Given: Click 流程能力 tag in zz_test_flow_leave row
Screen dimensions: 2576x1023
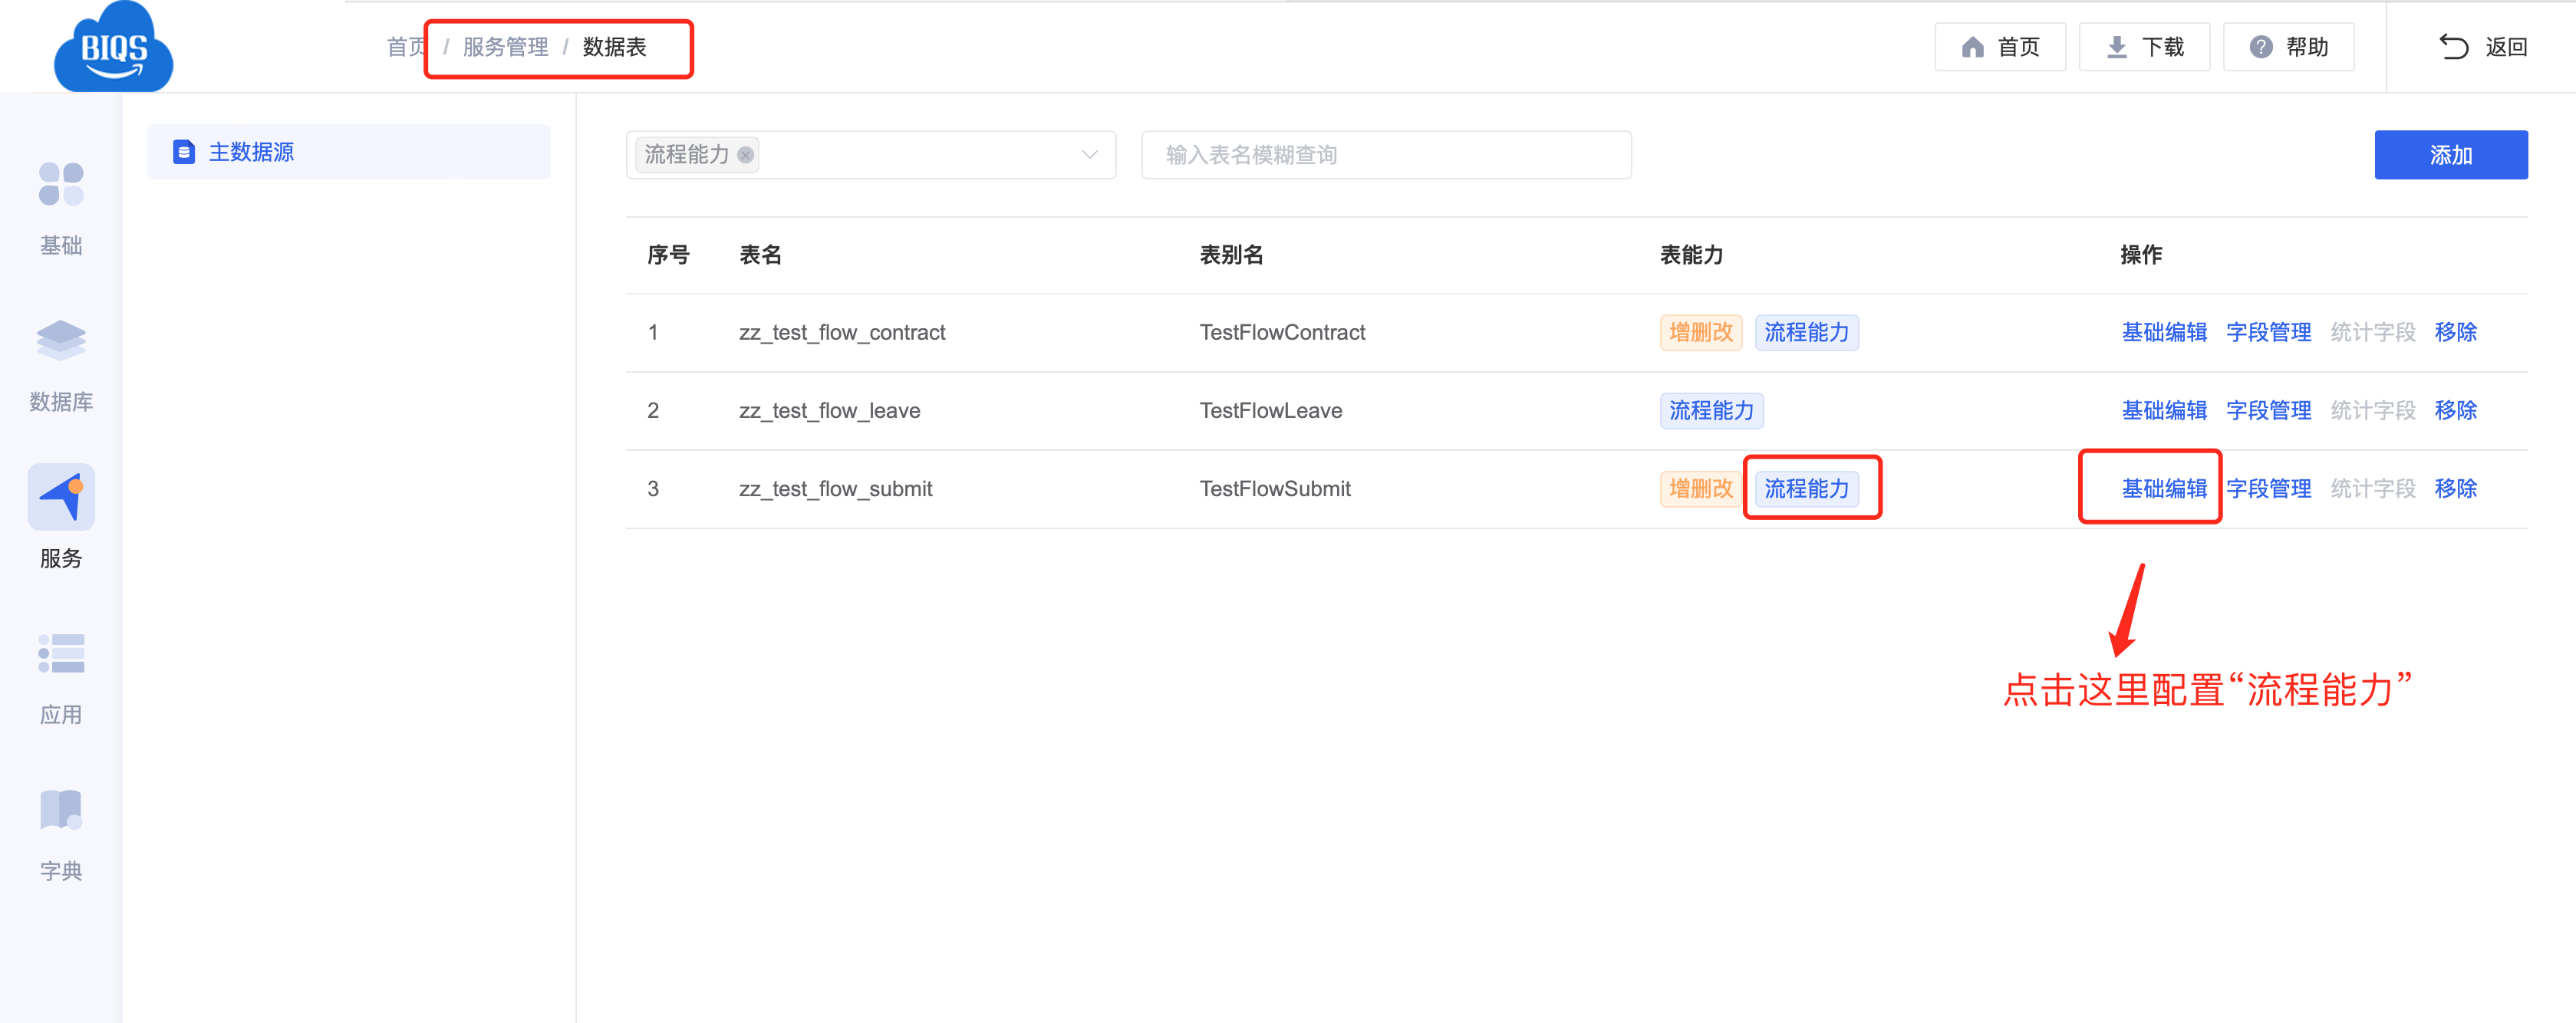Looking at the screenshot, I should [1711, 410].
